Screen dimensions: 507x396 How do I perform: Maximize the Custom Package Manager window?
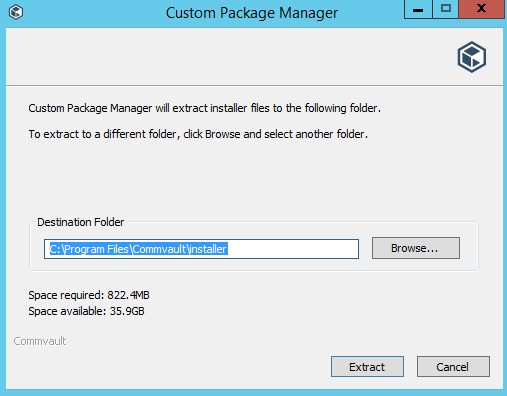pyautogui.click(x=446, y=9)
